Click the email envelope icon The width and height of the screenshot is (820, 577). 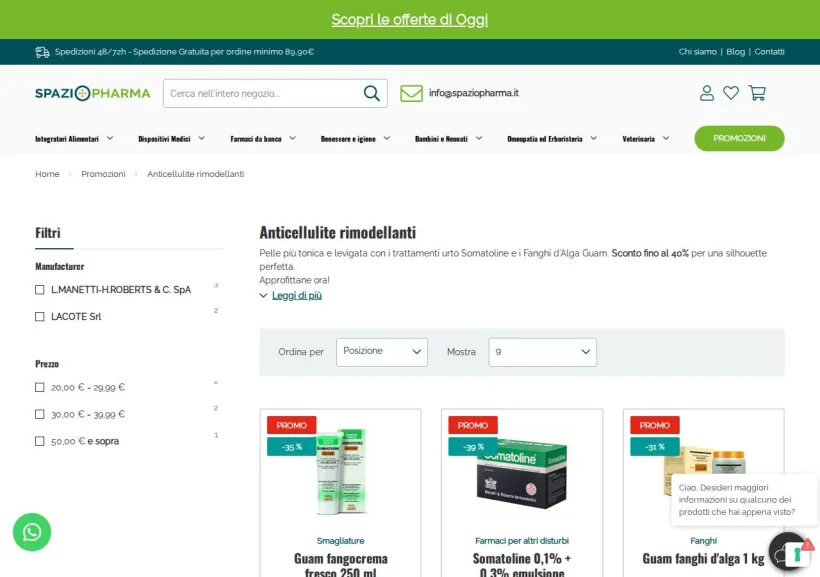click(411, 93)
